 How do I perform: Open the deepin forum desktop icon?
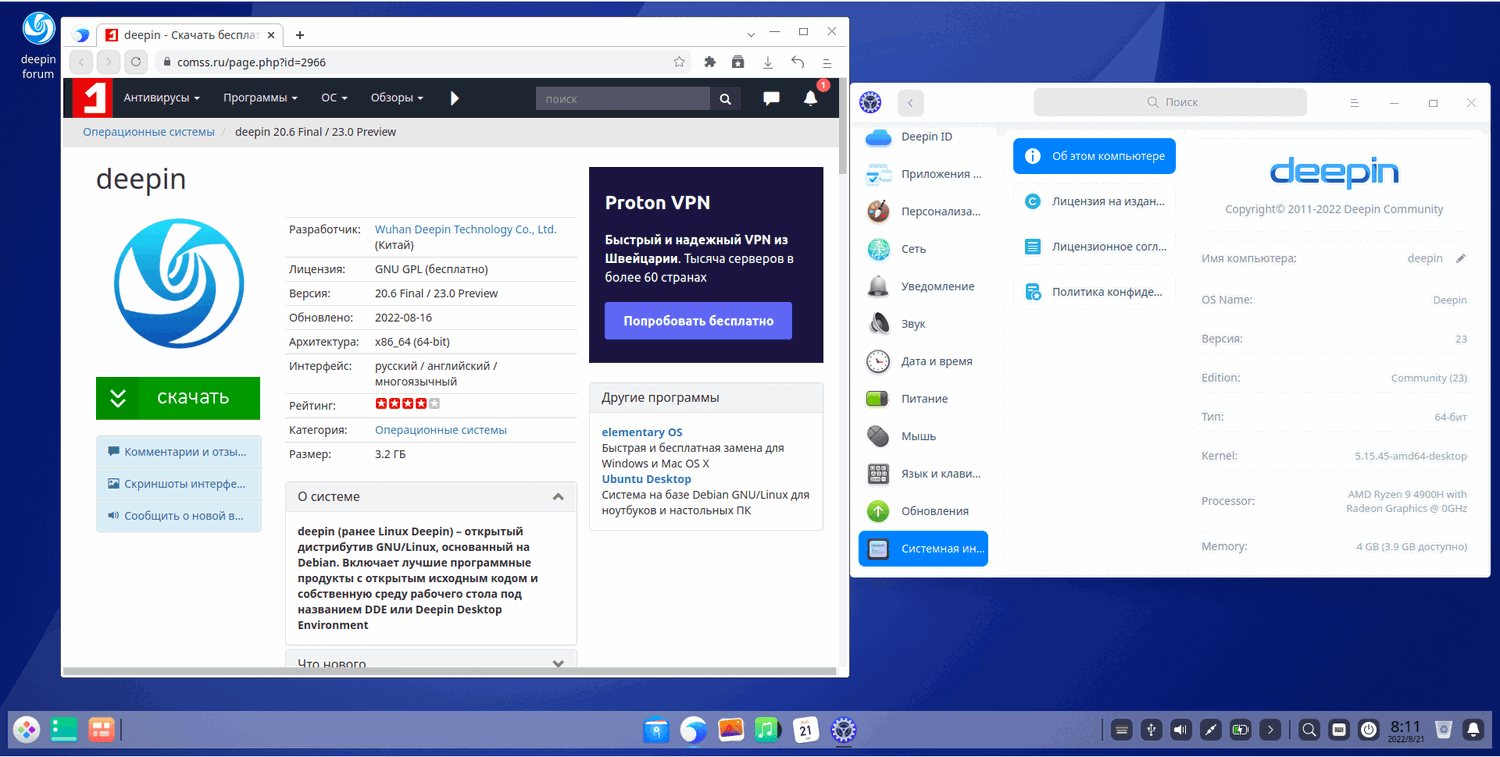[x=39, y=45]
